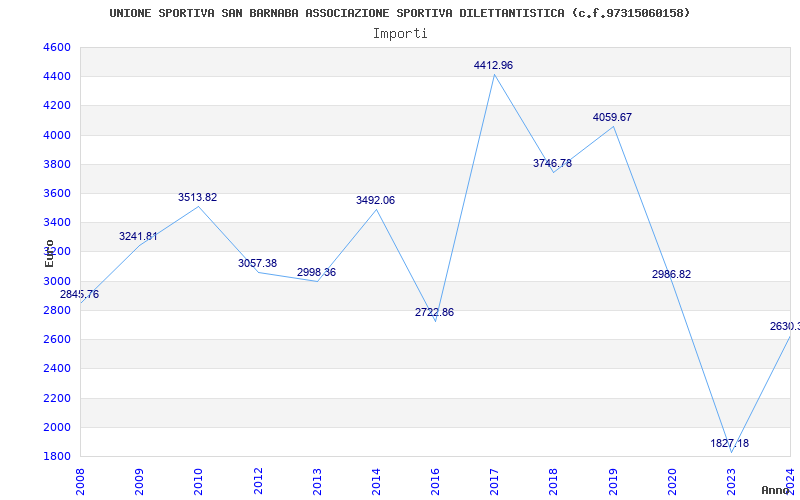Image resolution: width=800 pixels, height=500 pixels.
Task: Click the 2400 y-axis tick label
Action: tap(57, 368)
